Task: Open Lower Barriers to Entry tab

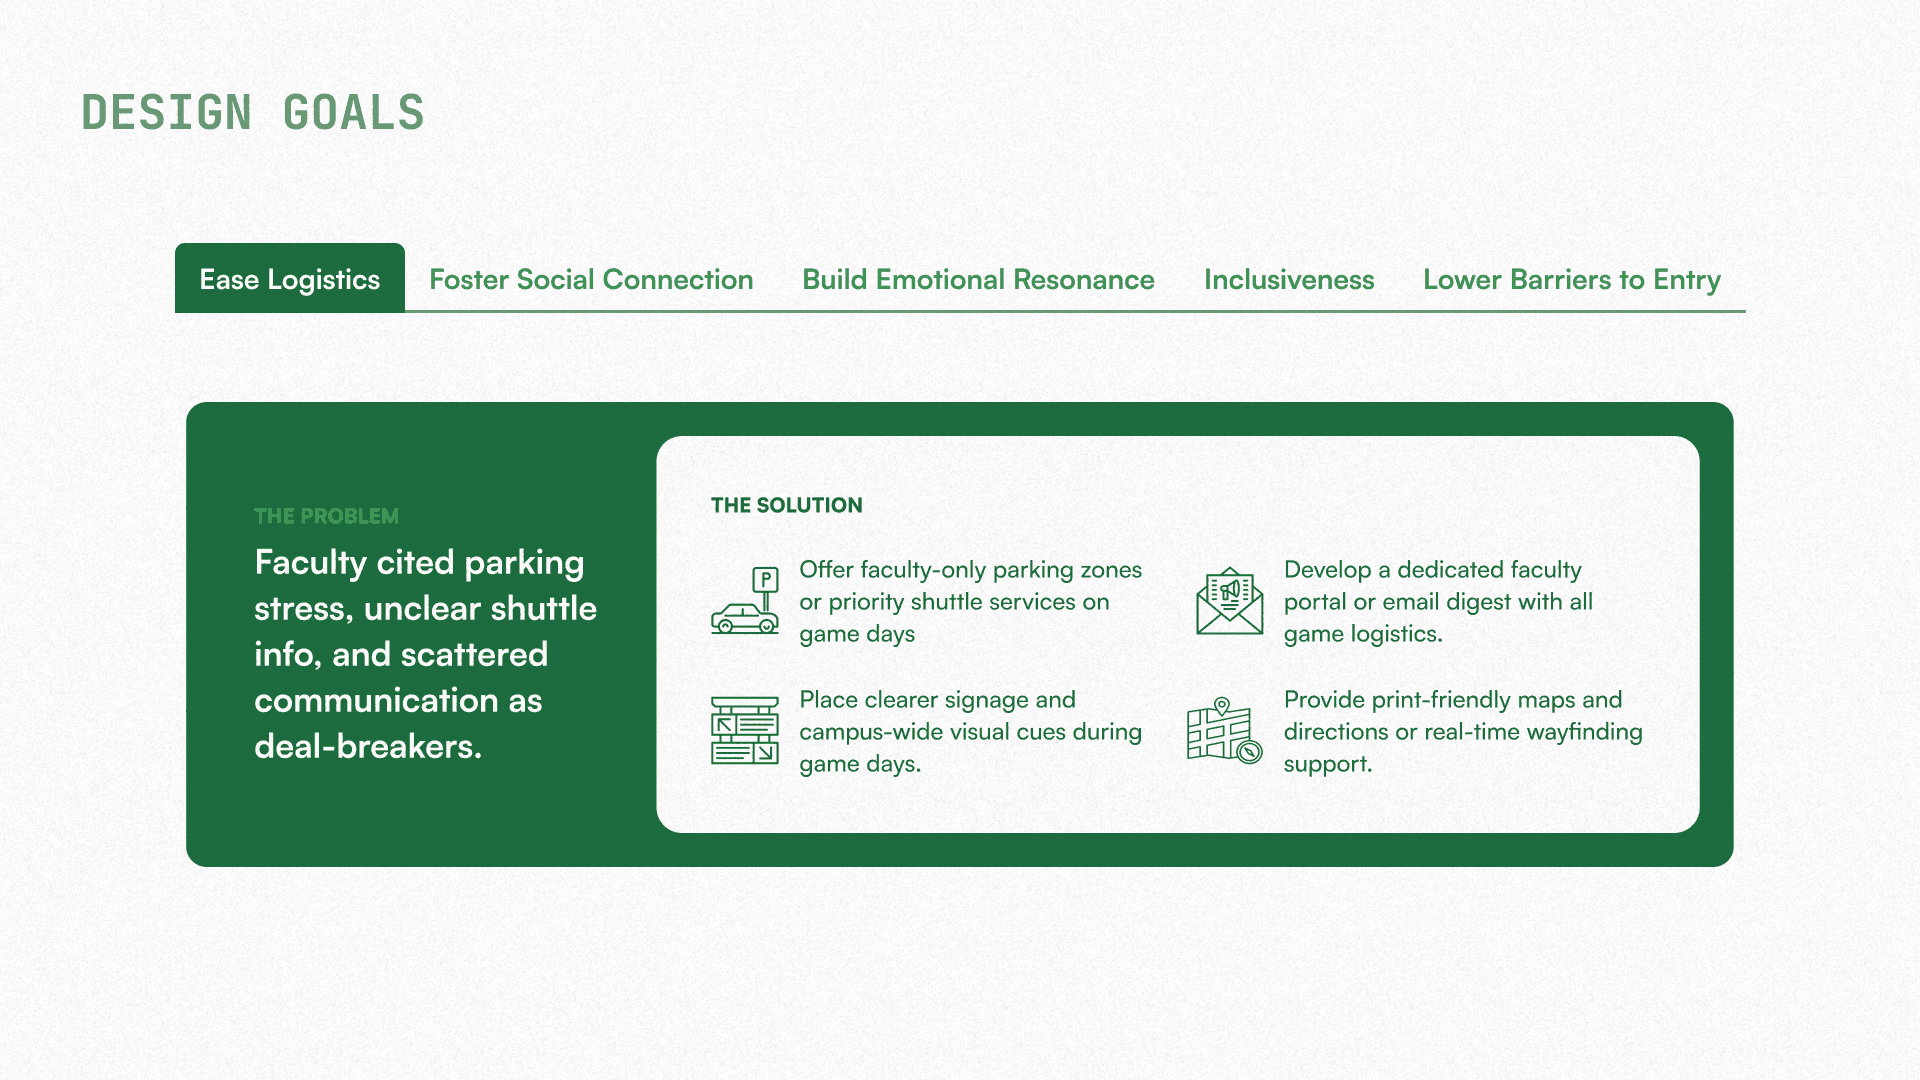Action: [x=1571, y=279]
